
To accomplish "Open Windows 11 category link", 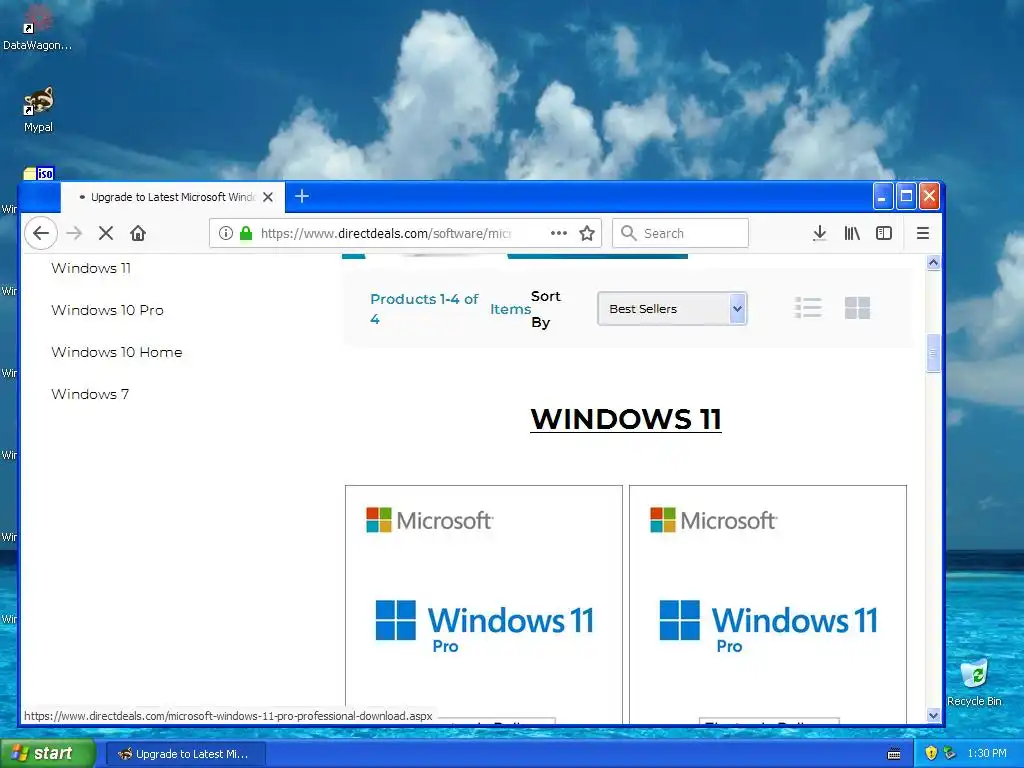I will 91,268.
